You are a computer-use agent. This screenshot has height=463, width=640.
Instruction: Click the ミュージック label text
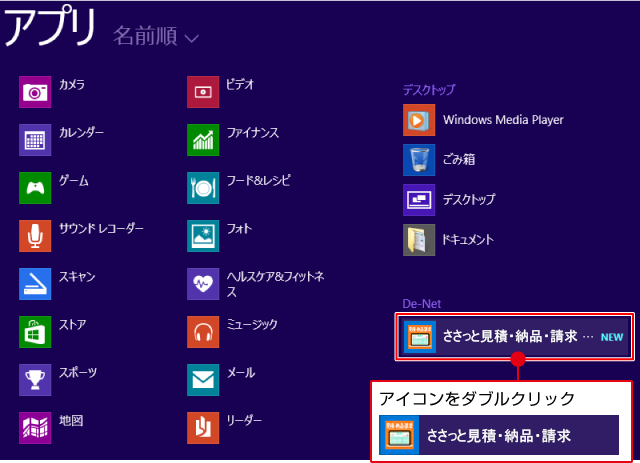tap(252, 325)
